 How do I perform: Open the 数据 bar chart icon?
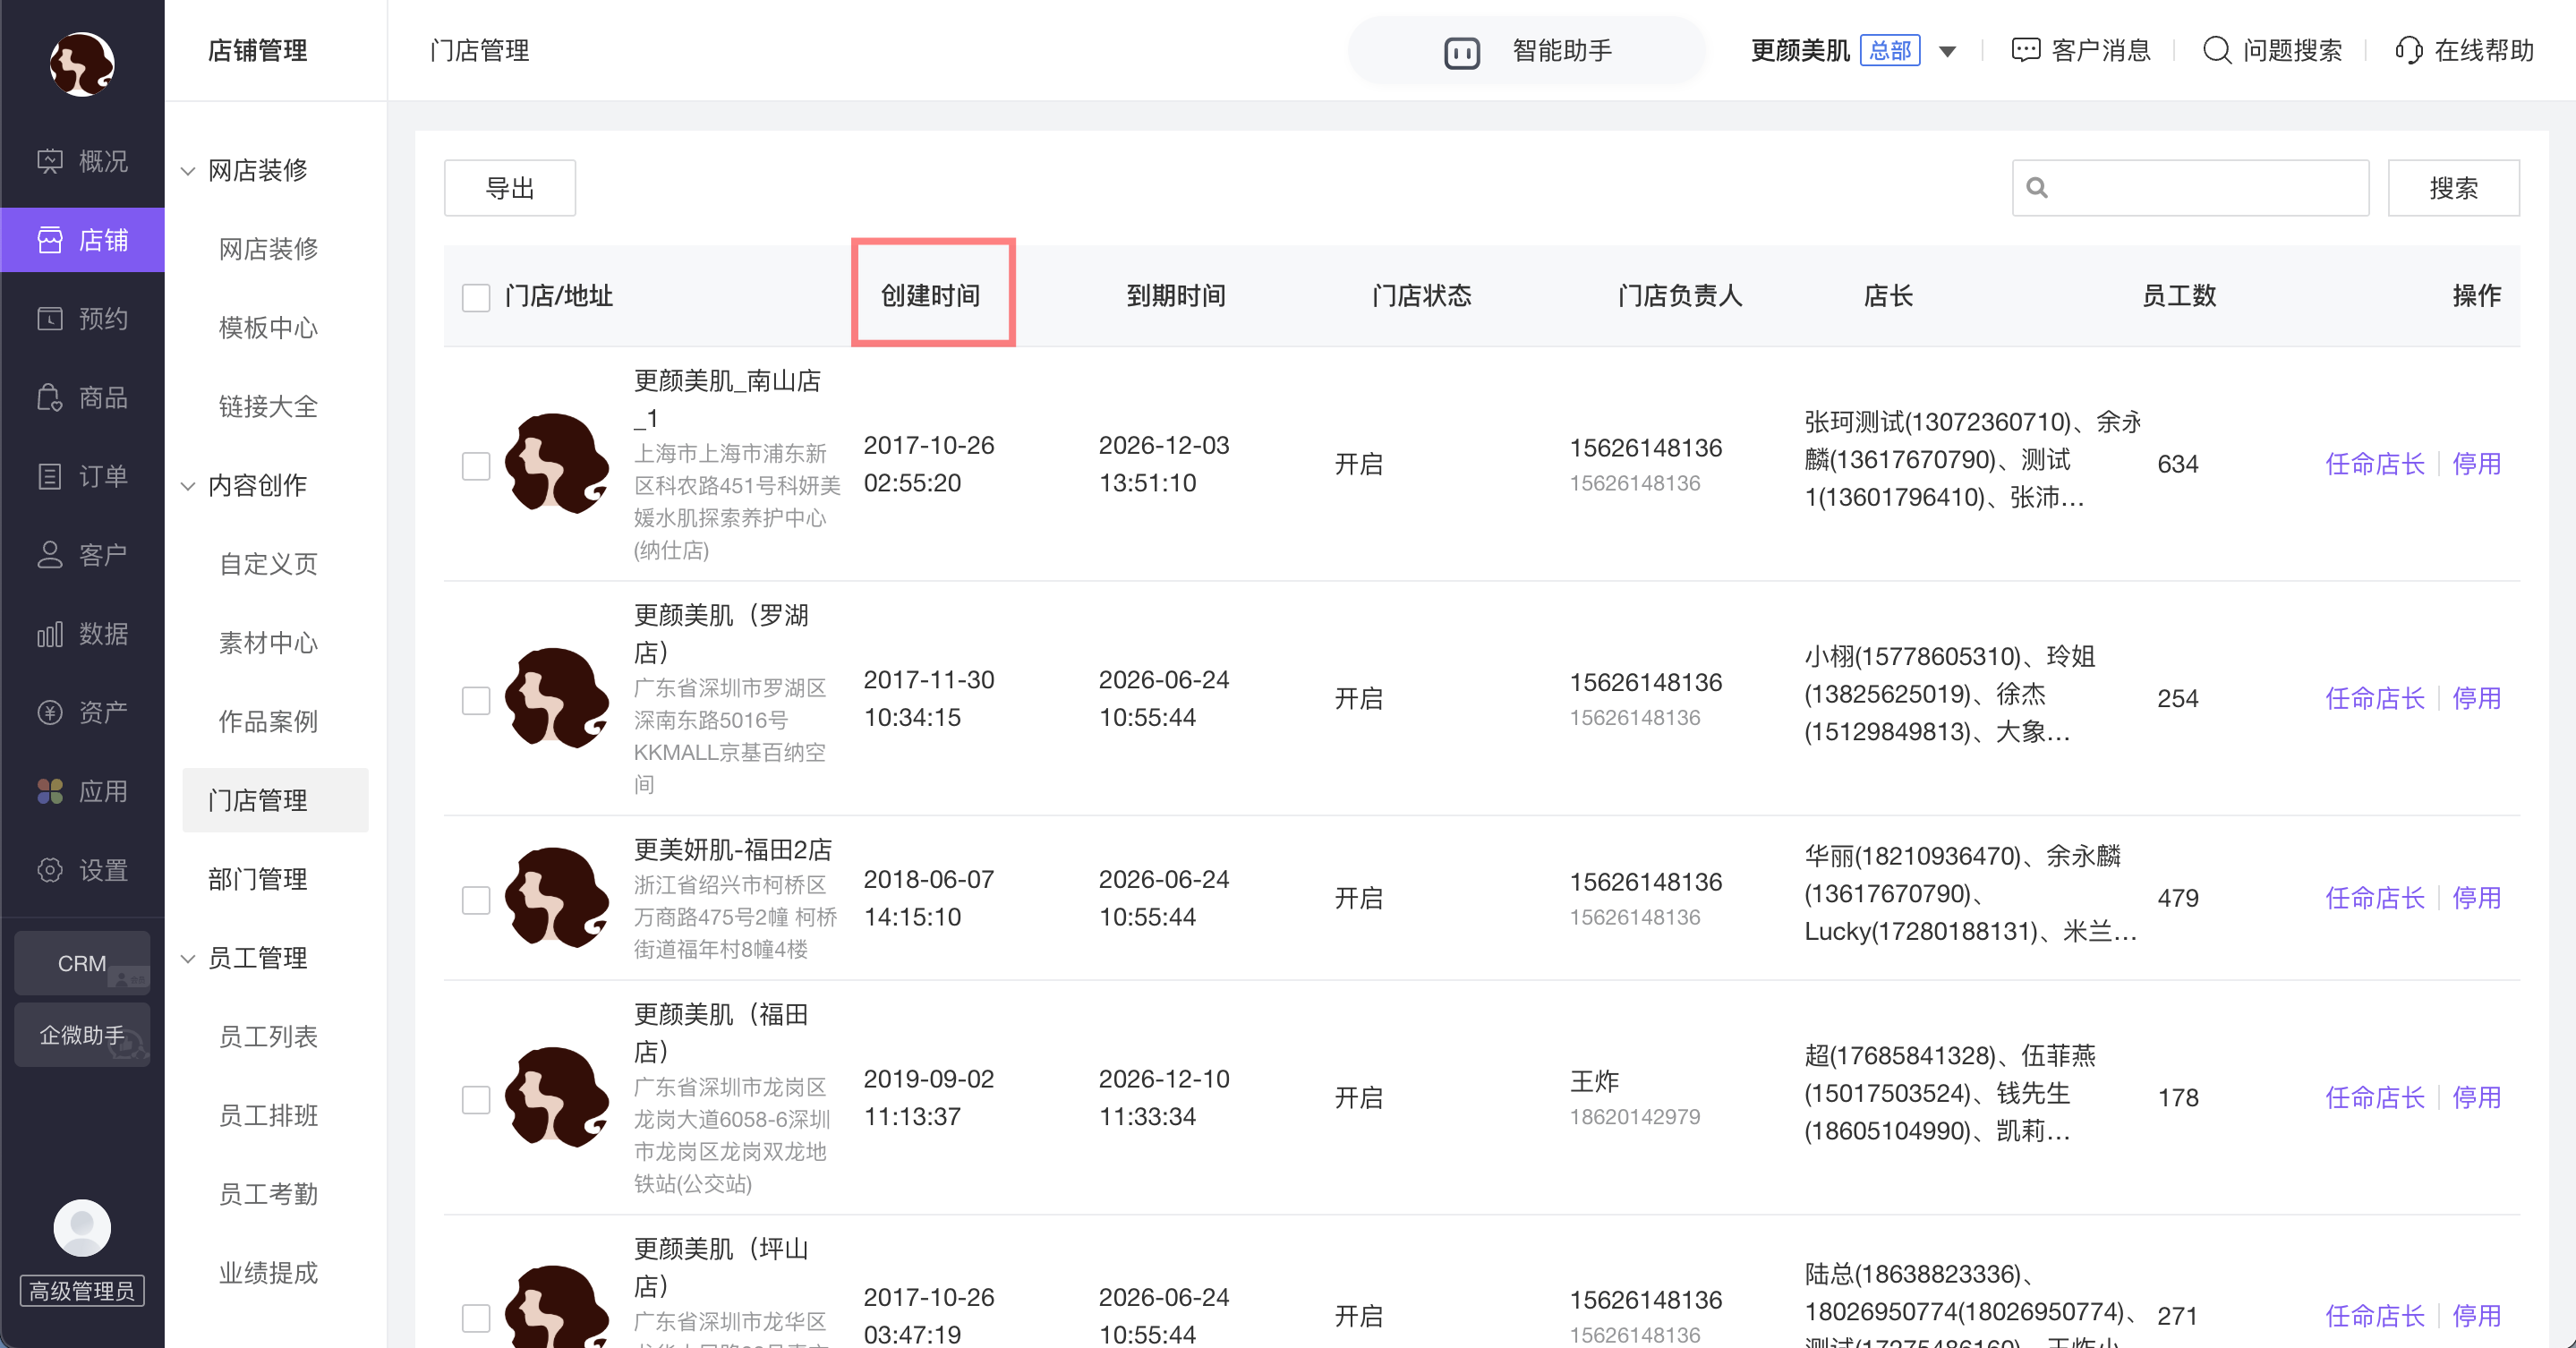tap(50, 634)
